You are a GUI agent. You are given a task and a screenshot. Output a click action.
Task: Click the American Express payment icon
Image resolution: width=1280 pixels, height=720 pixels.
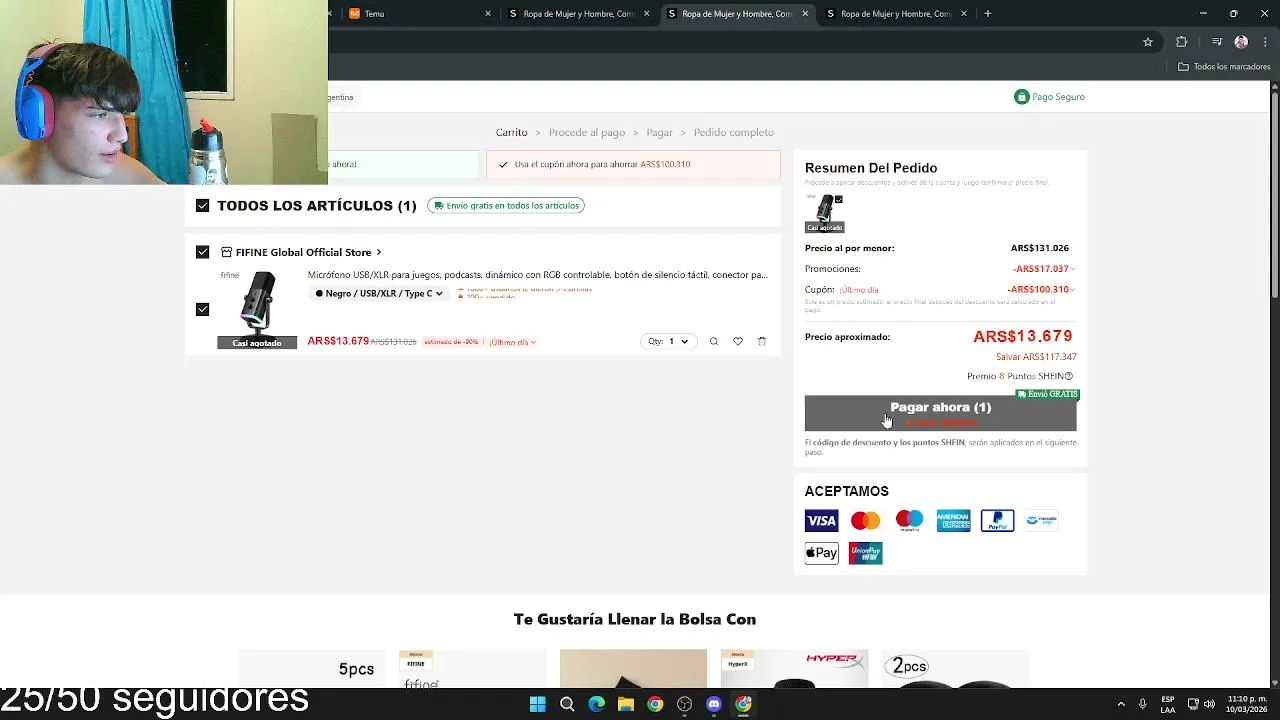click(953, 521)
